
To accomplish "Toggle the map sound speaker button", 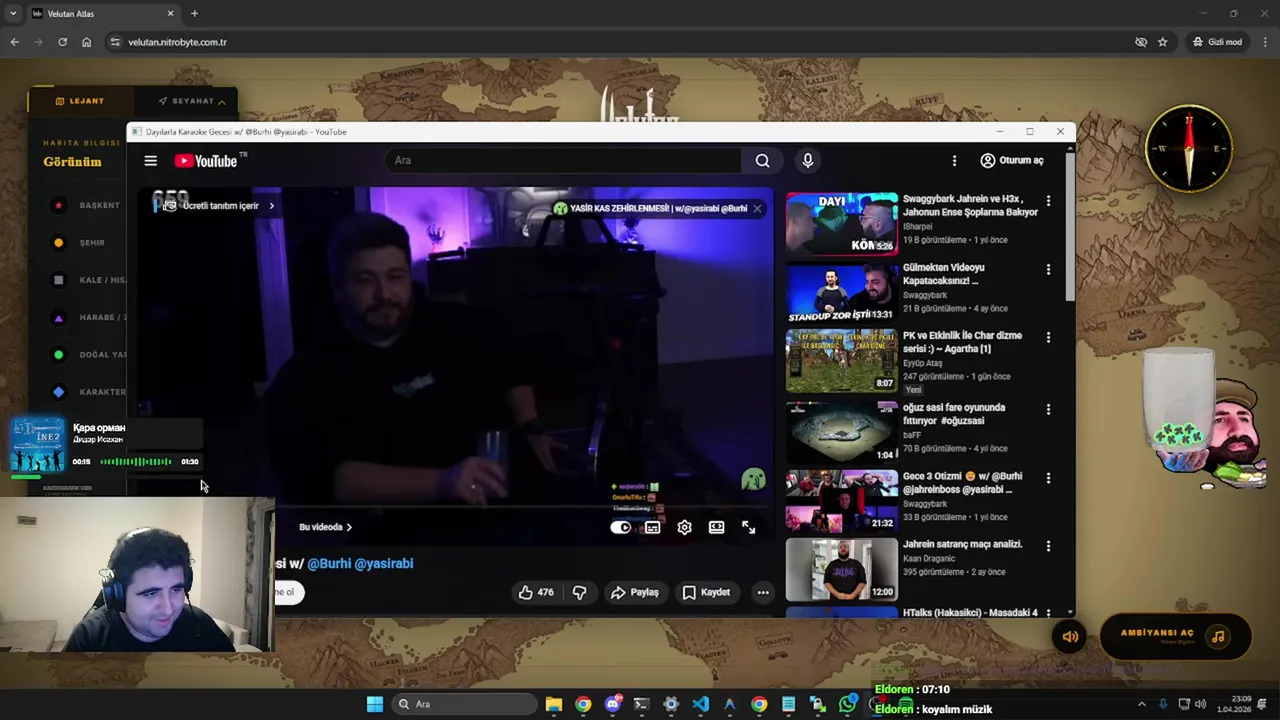I will [x=1069, y=637].
